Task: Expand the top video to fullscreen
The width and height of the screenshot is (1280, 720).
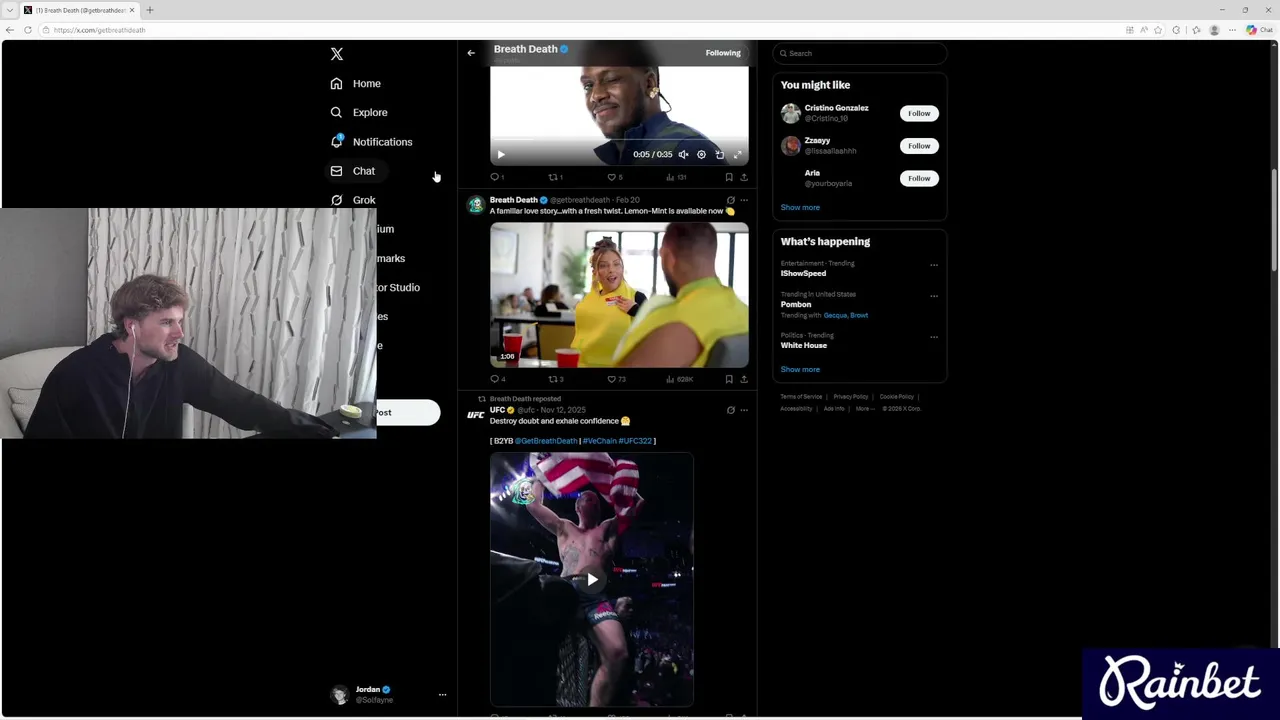Action: (x=738, y=155)
